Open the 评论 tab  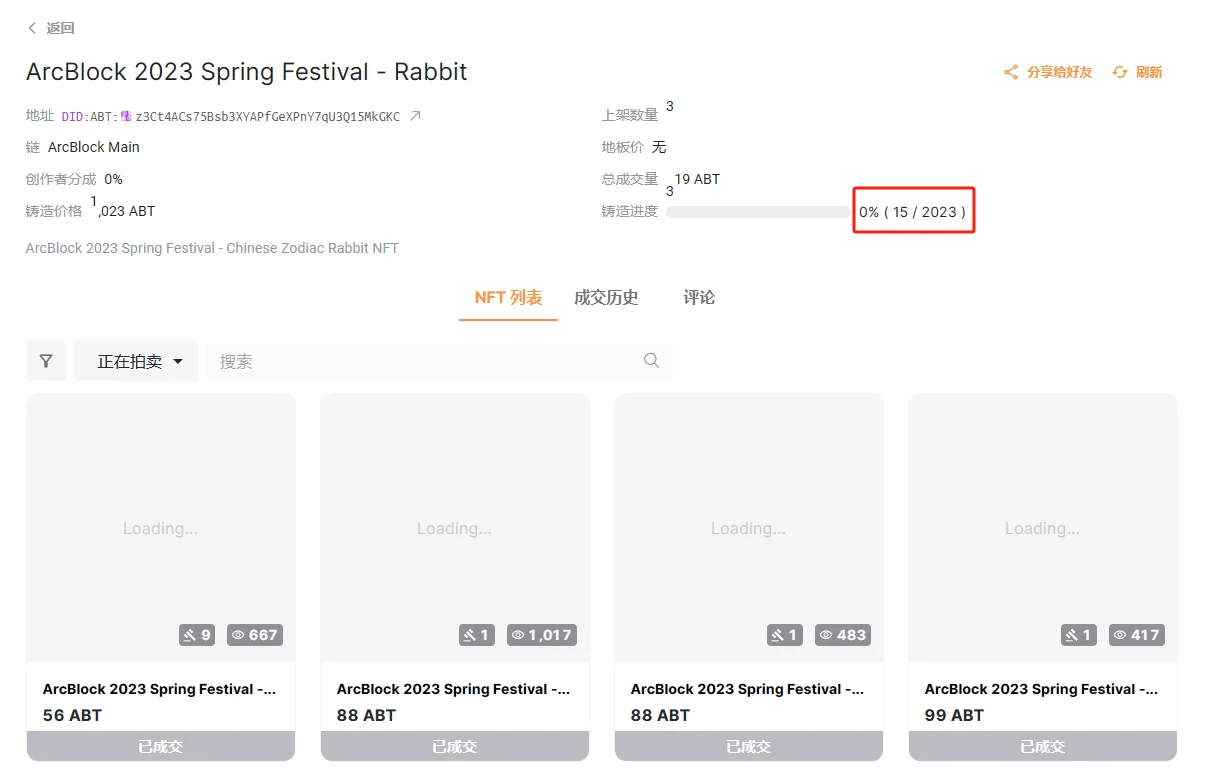point(699,297)
